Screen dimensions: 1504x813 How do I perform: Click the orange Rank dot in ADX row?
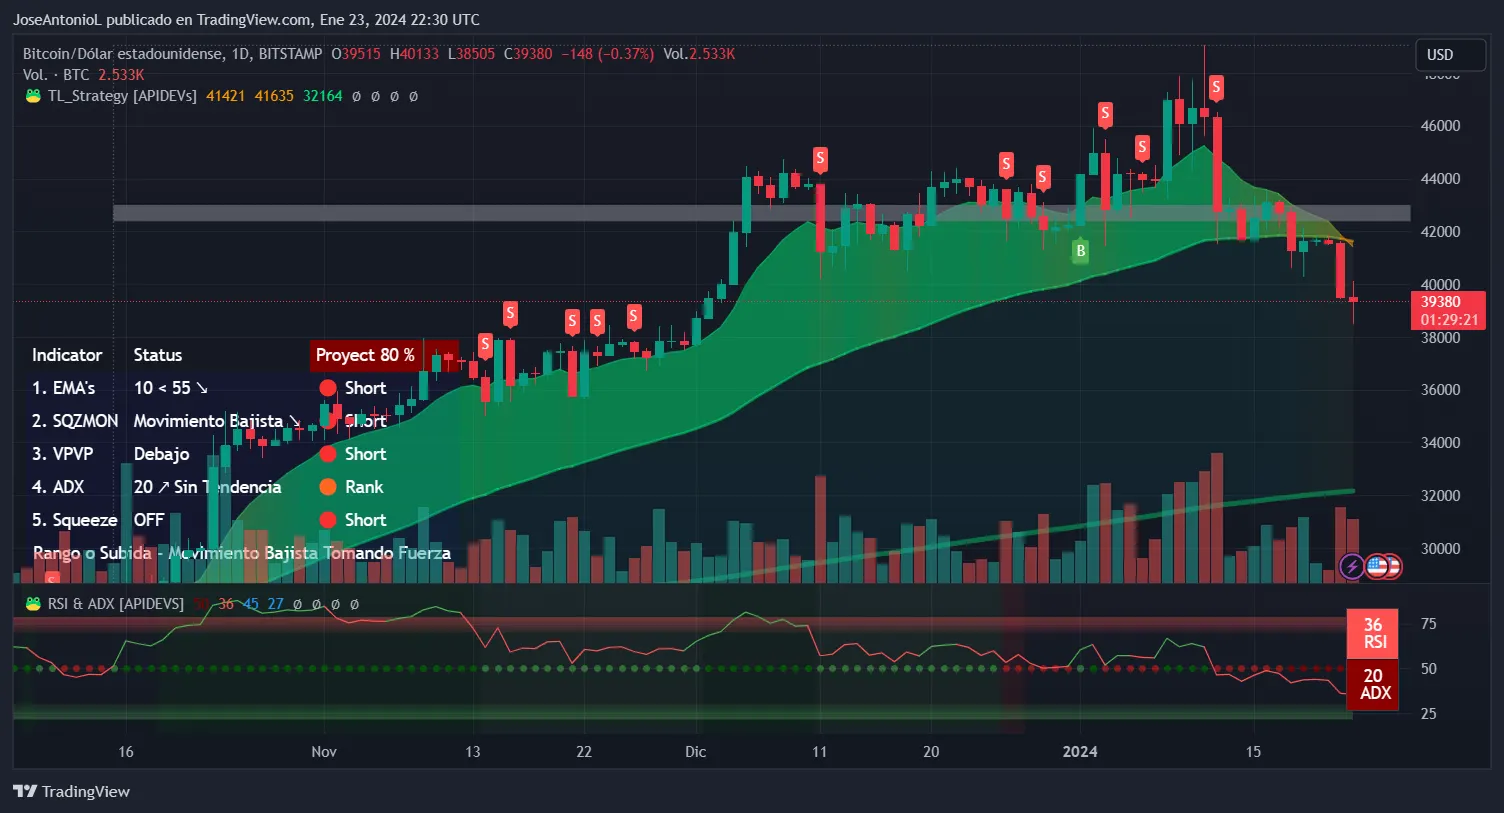pos(327,487)
